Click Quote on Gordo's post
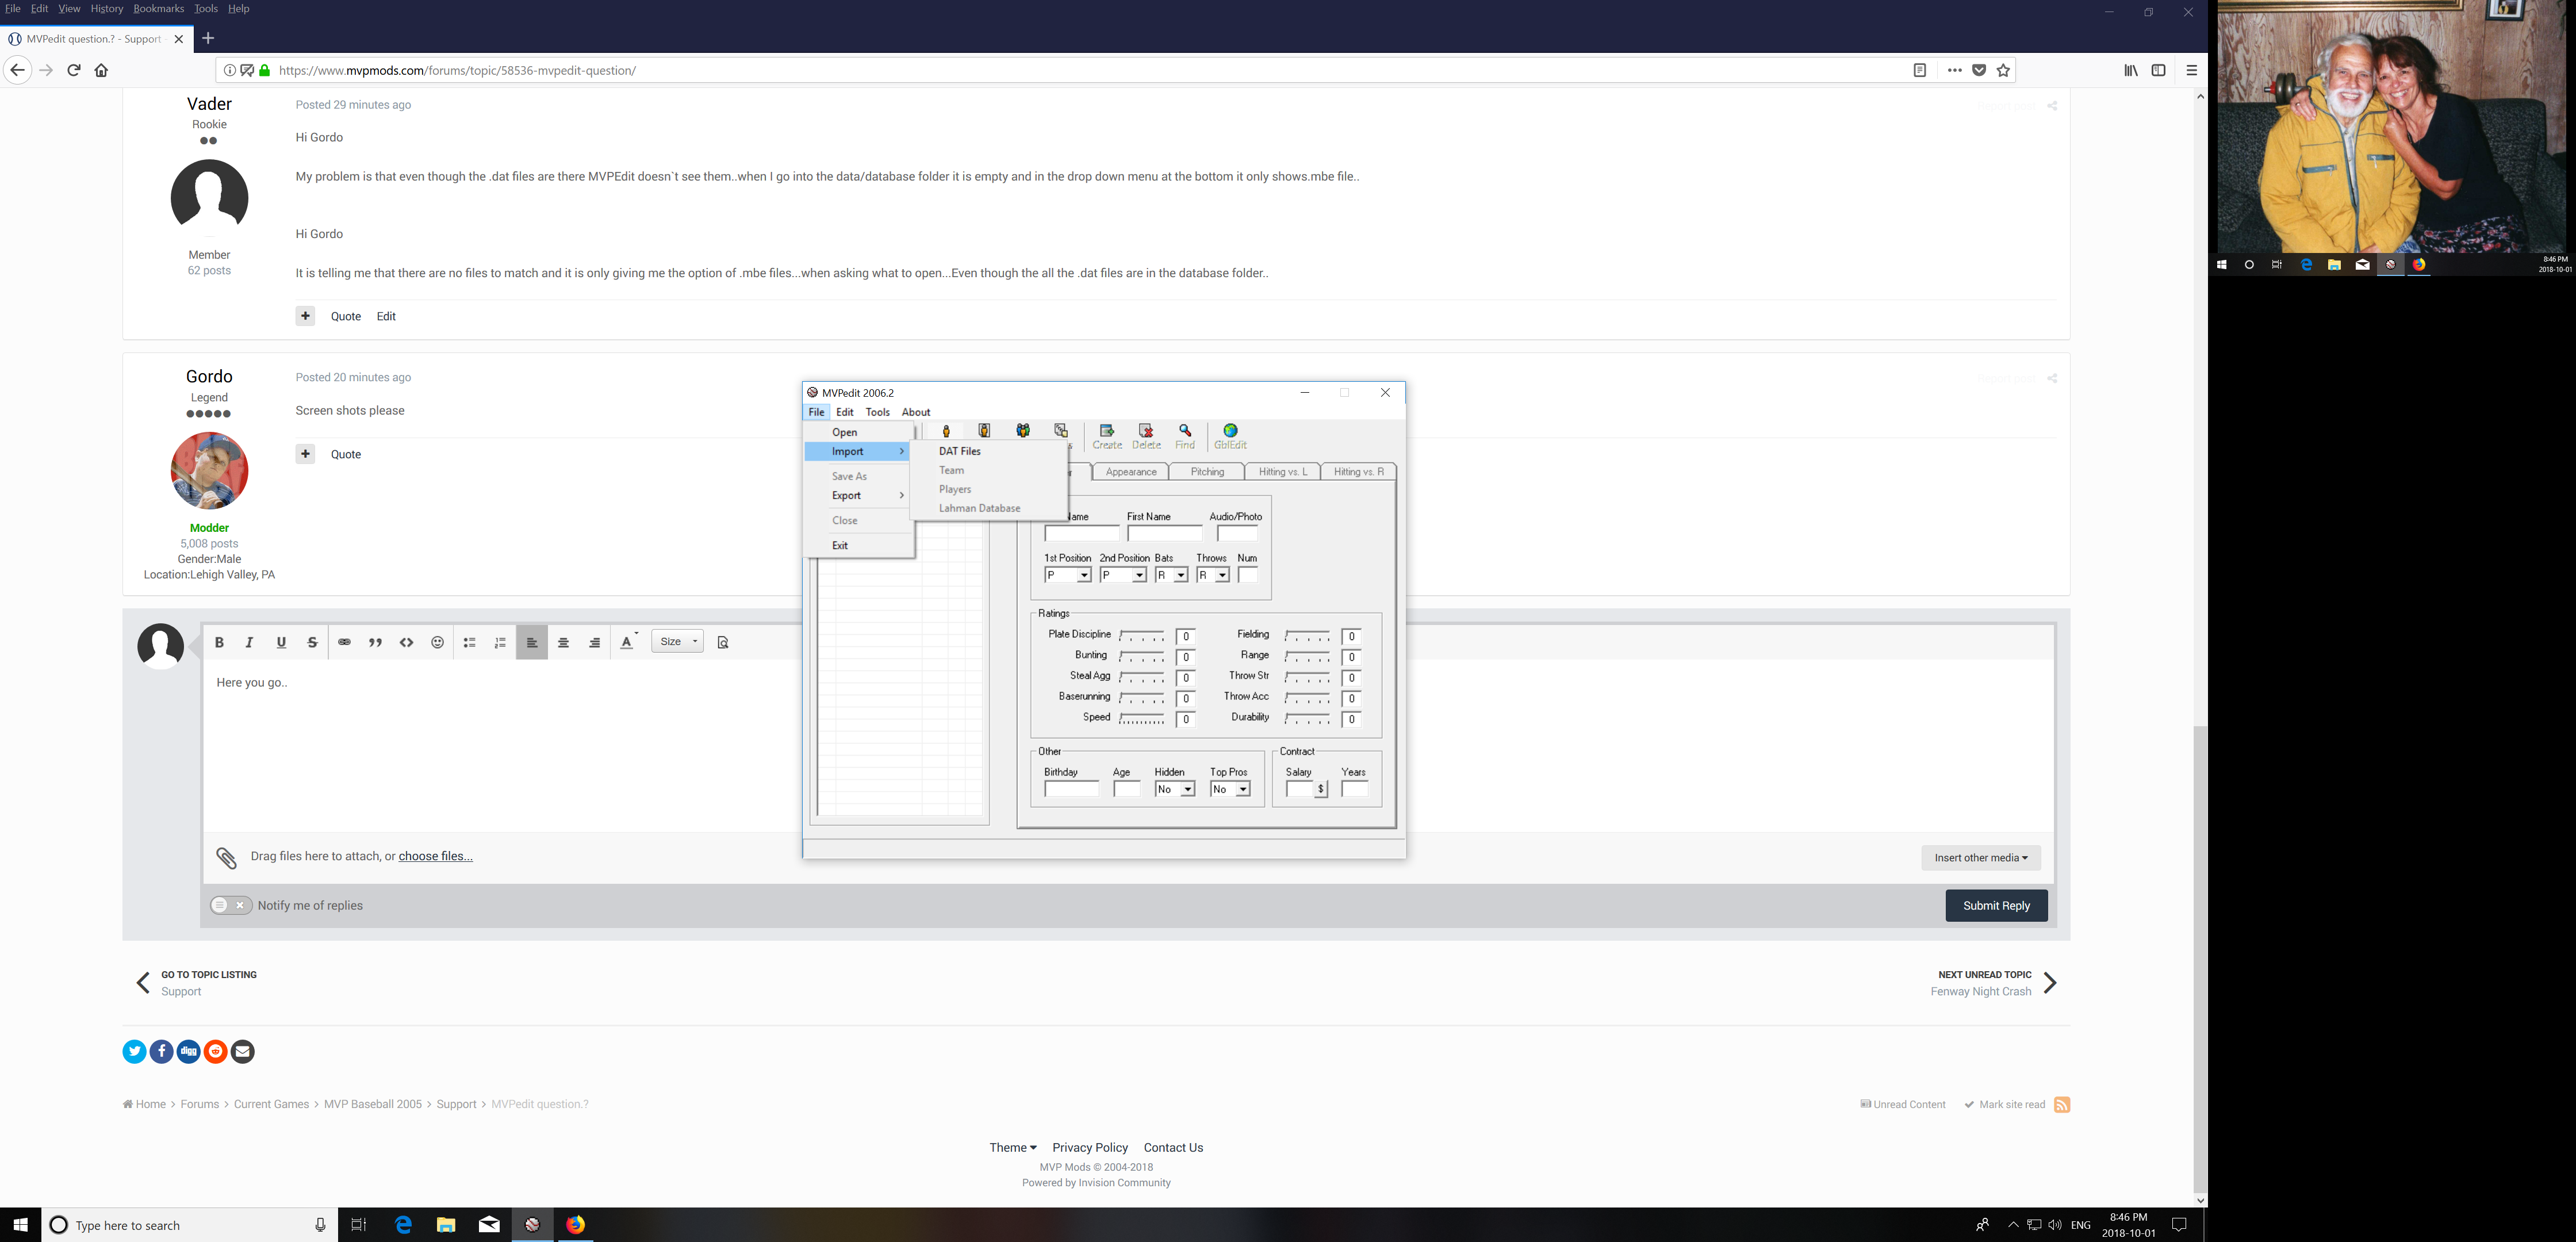This screenshot has width=2576, height=1242. 346,454
